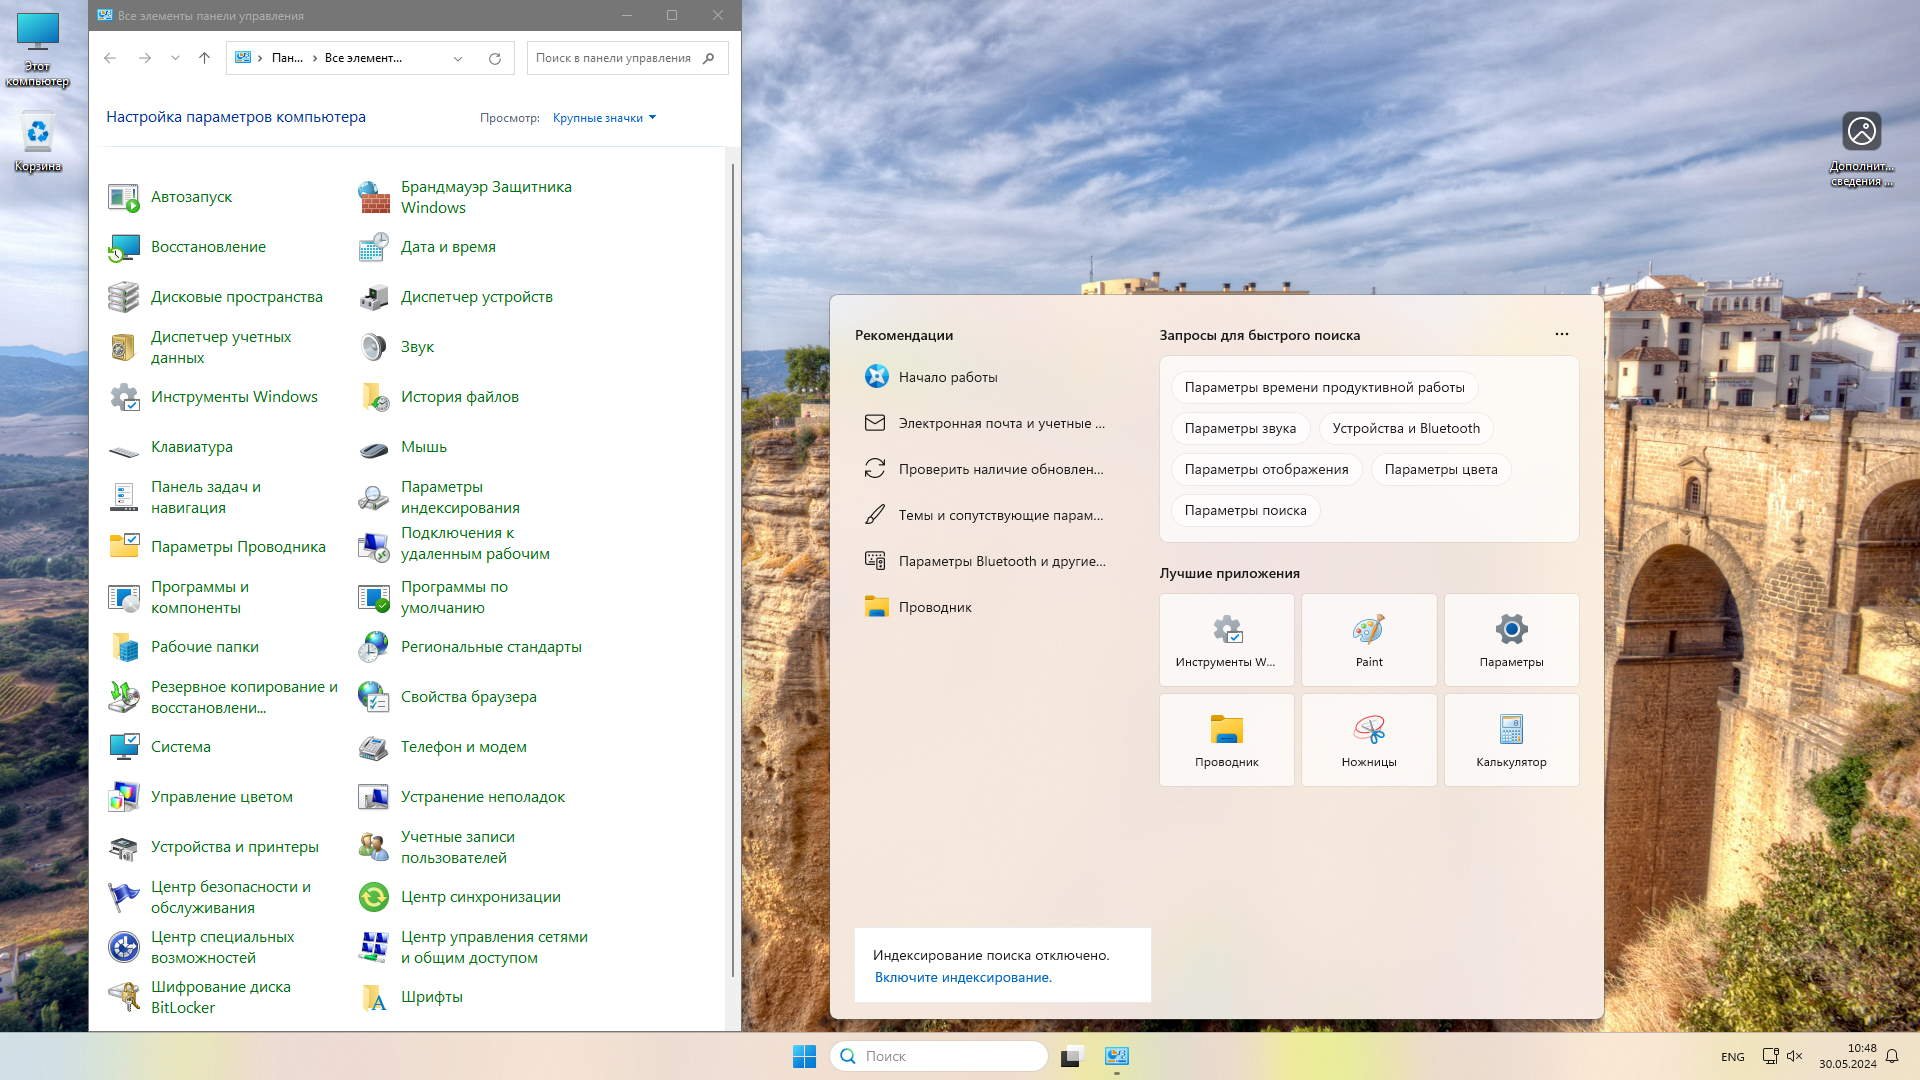The height and width of the screenshot is (1080, 1920).
Task: Expand the address bar history dropdown
Action: pos(458,58)
